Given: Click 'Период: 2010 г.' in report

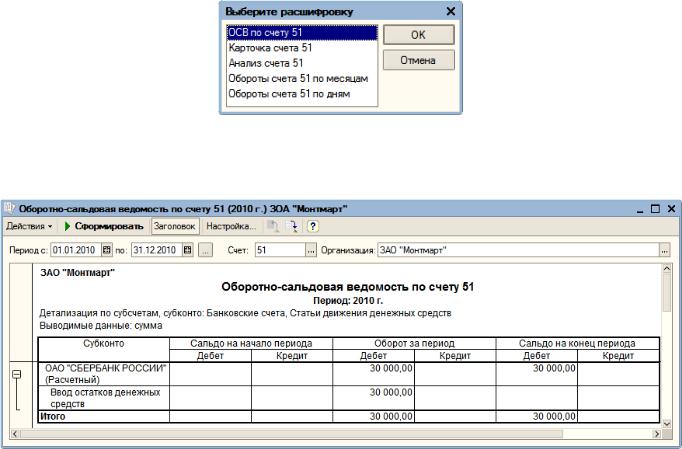Looking at the screenshot, I should 348,301.
